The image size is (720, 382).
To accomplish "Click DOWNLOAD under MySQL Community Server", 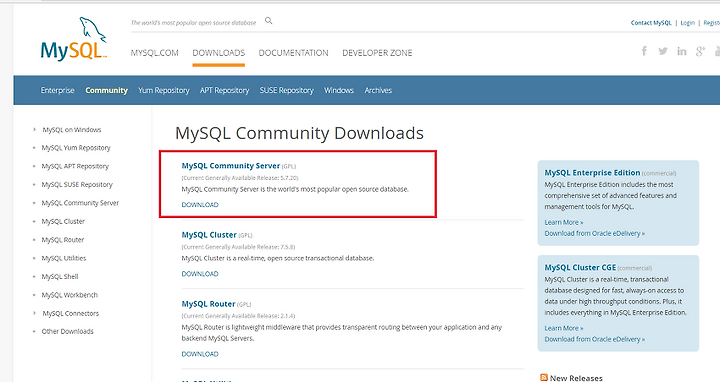I will tap(200, 205).
